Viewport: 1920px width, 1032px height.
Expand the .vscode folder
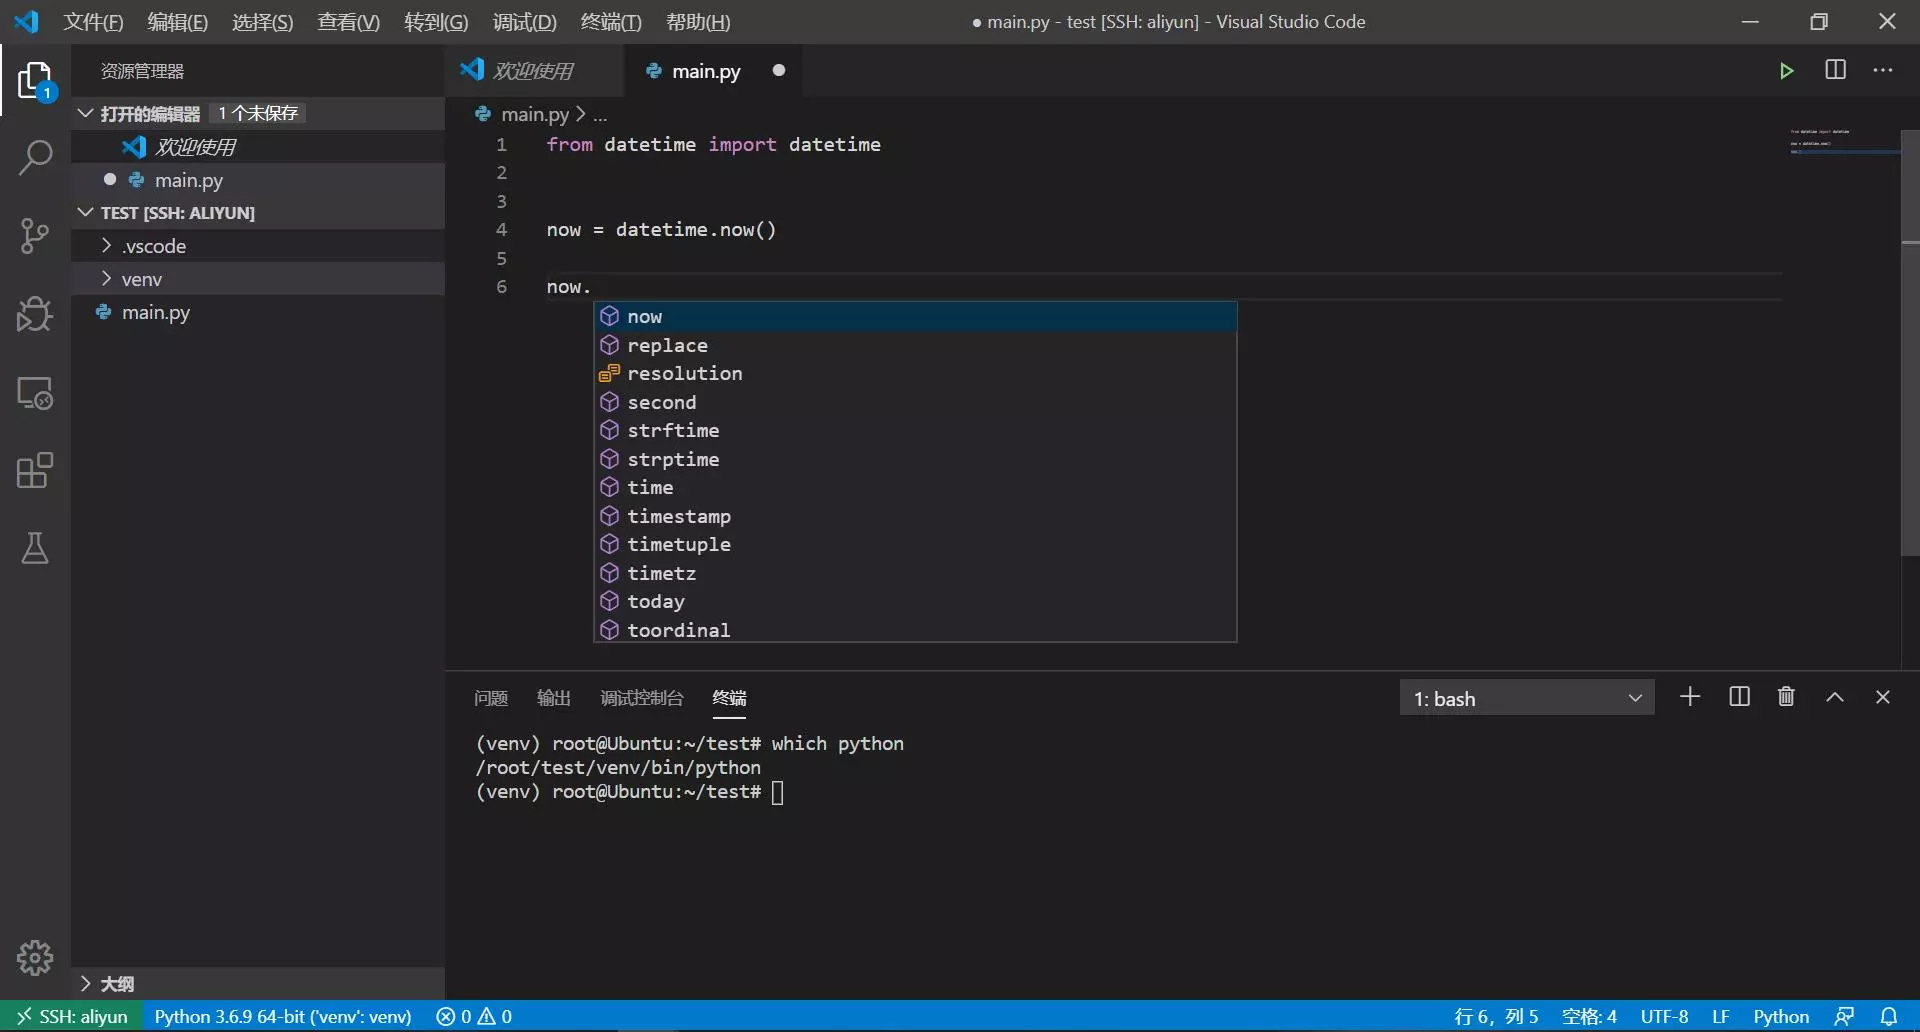pos(258,246)
